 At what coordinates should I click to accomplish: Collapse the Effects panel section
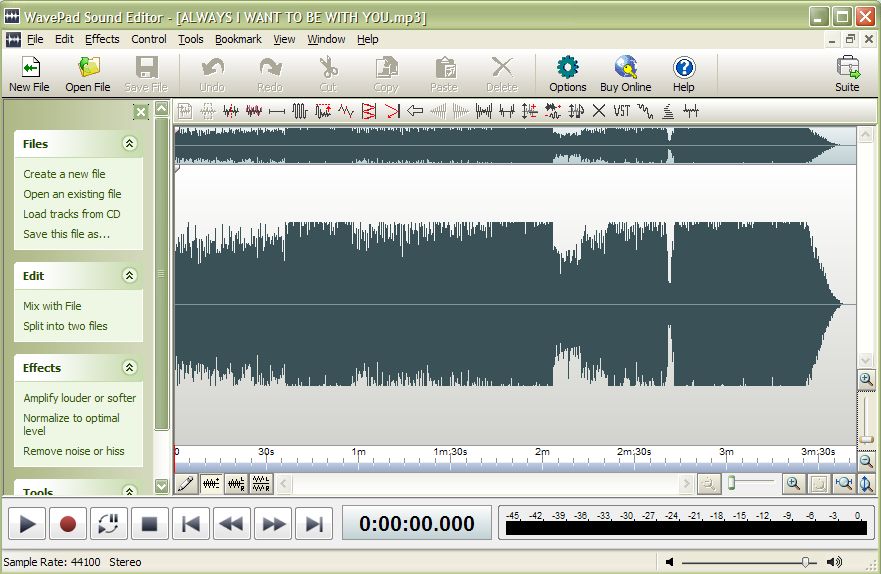tap(129, 367)
